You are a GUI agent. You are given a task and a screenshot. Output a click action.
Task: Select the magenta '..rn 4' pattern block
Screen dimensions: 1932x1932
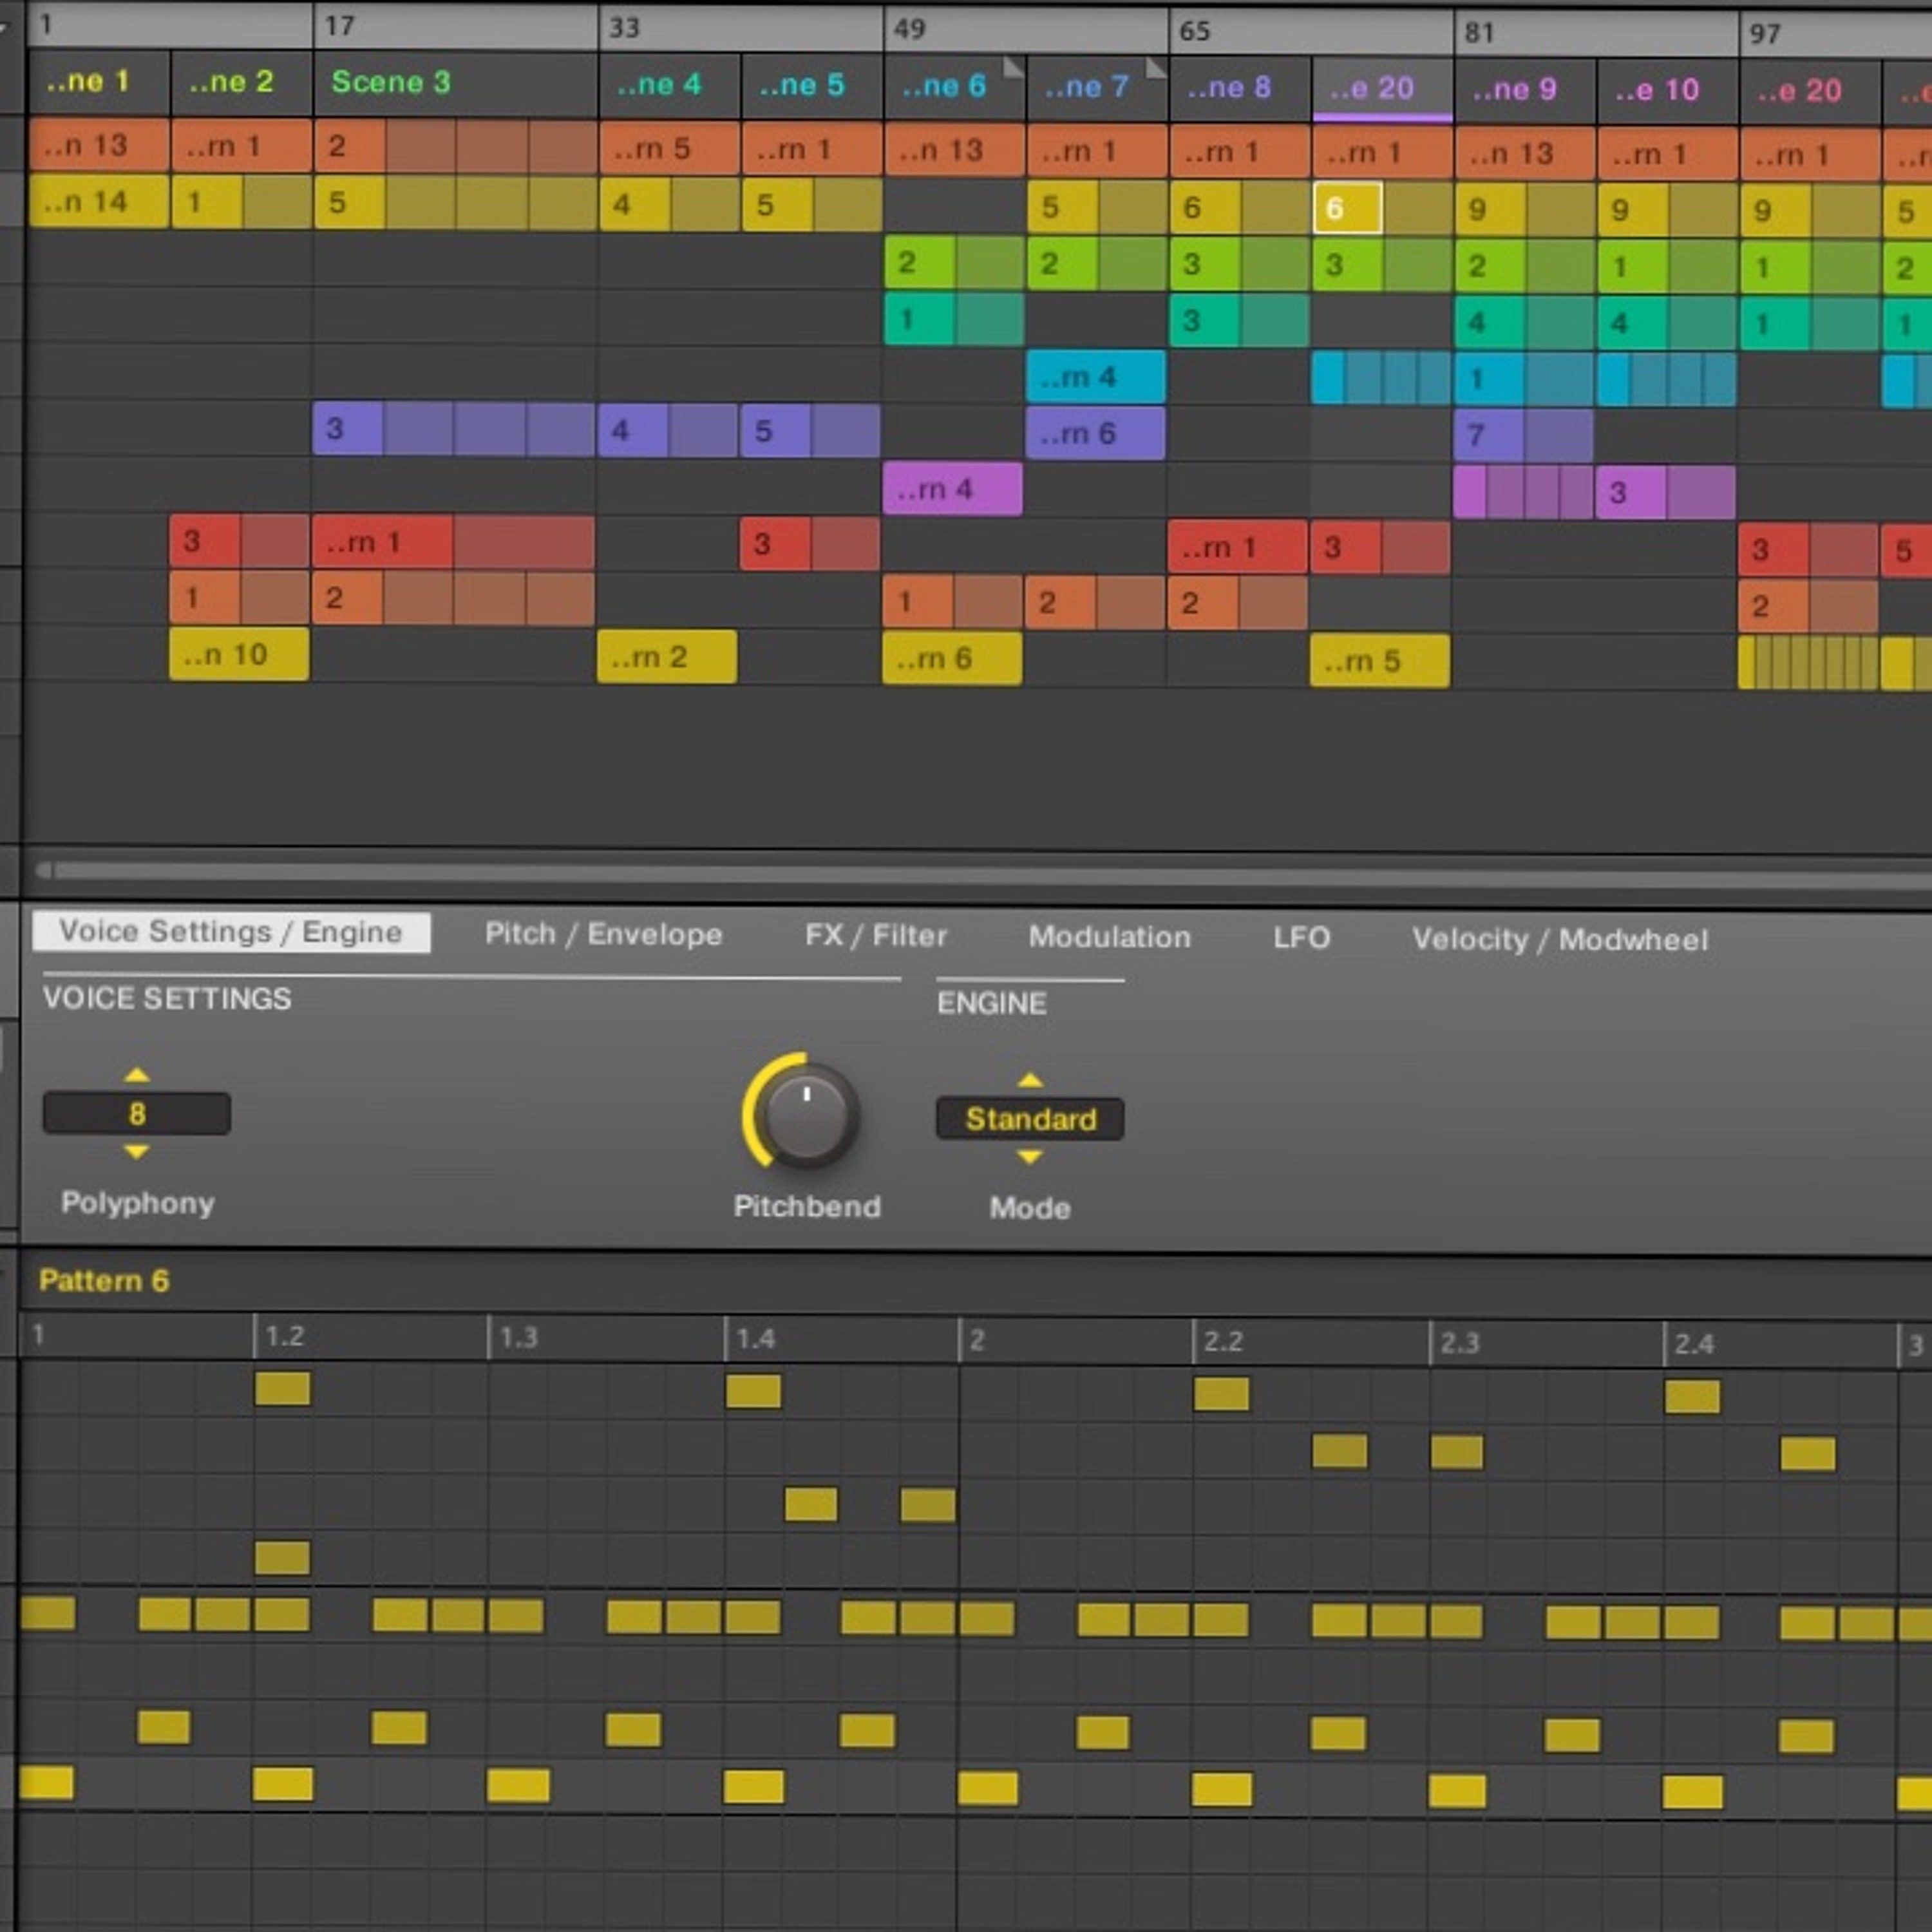coord(953,489)
